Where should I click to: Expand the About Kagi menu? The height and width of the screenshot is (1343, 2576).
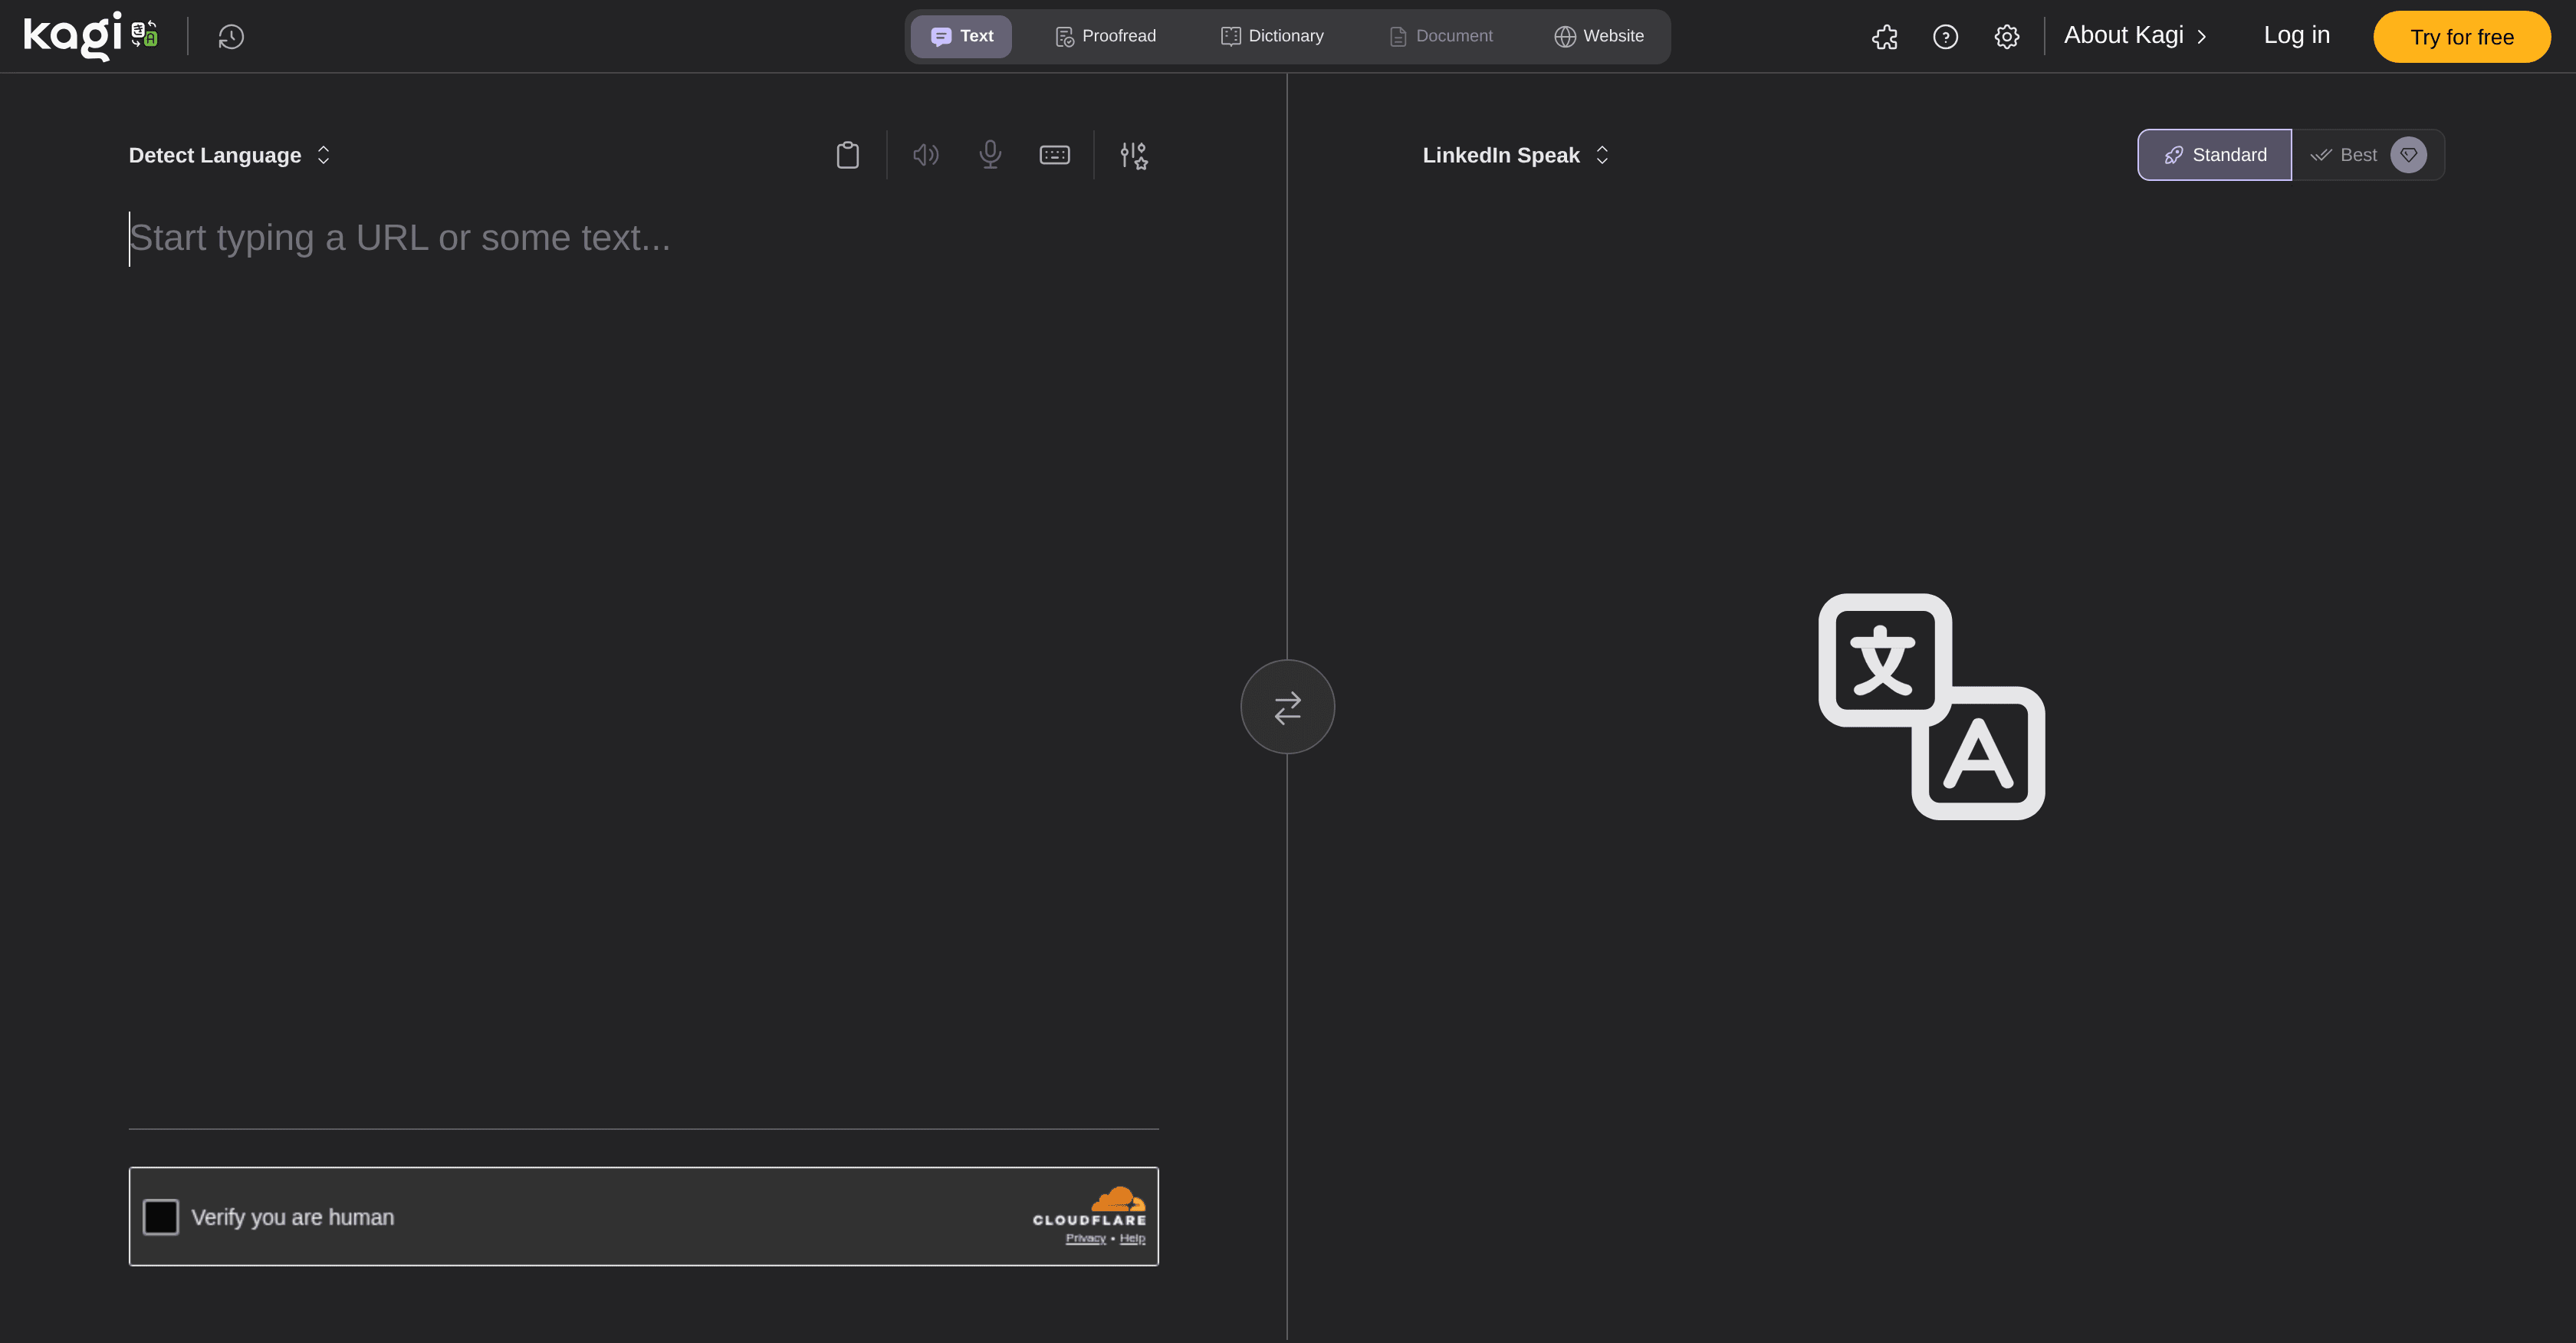2134,36
